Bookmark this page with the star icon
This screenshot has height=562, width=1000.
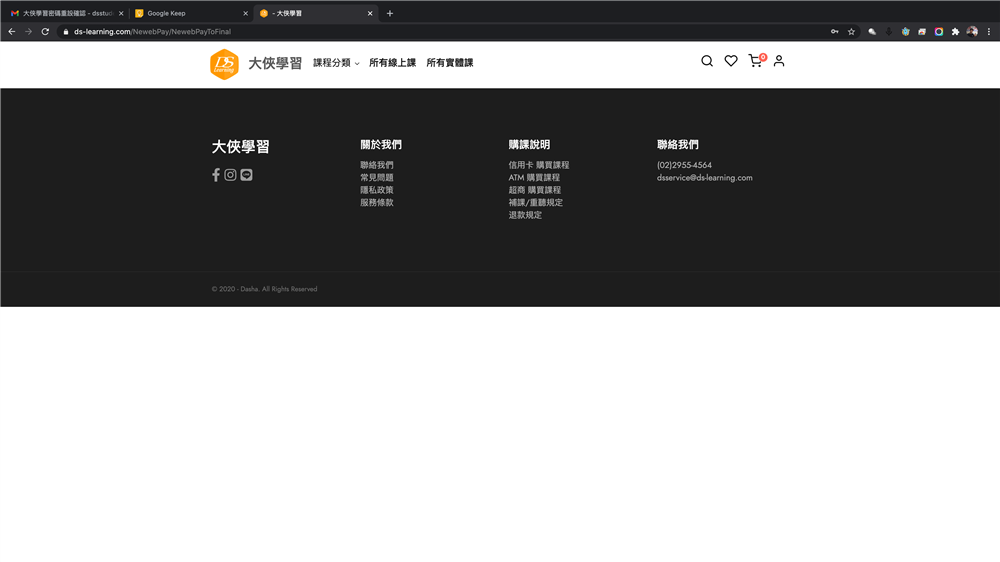(x=851, y=32)
